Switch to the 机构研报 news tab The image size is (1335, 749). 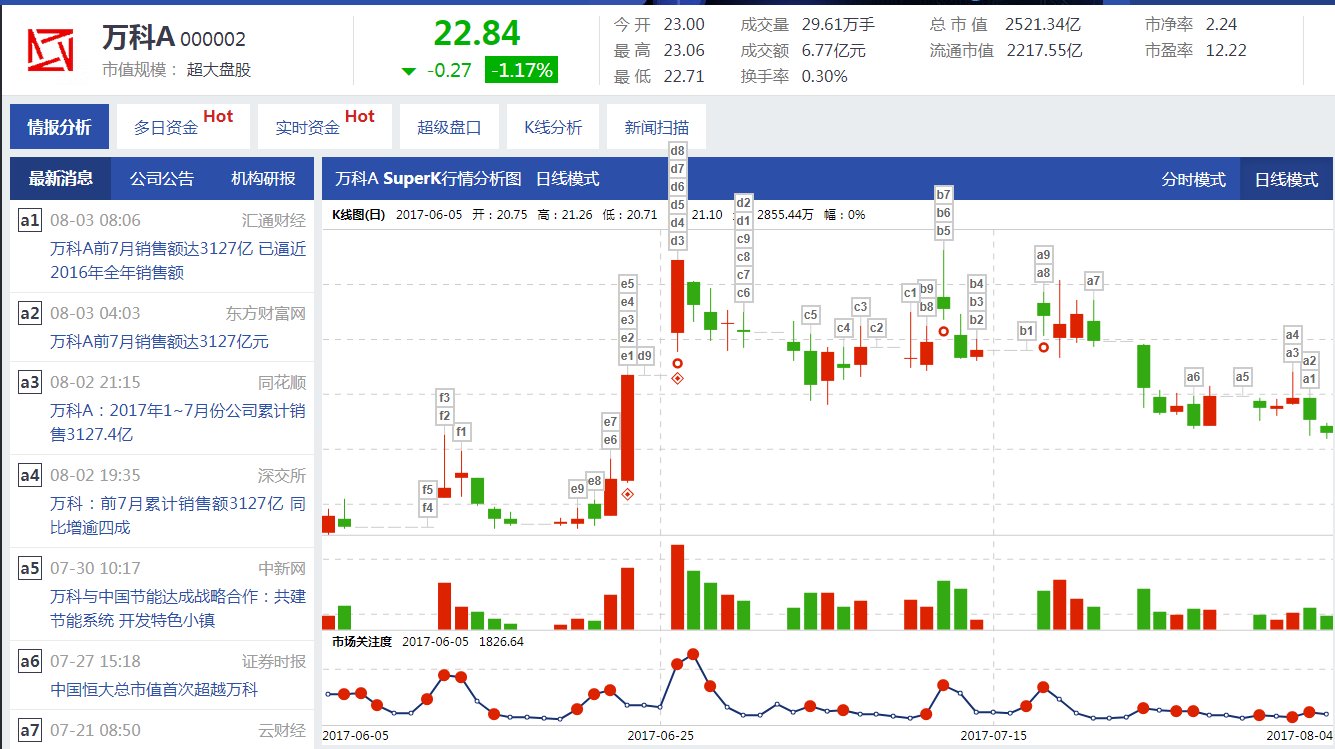click(263, 179)
